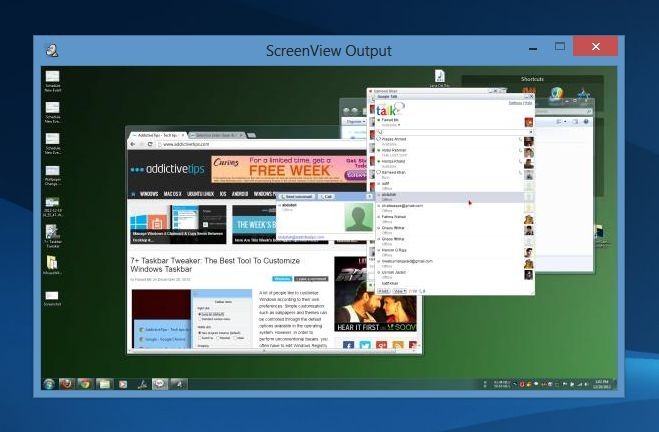Click the Leave a comment button
Screen dimensions: 659x432
311,279
